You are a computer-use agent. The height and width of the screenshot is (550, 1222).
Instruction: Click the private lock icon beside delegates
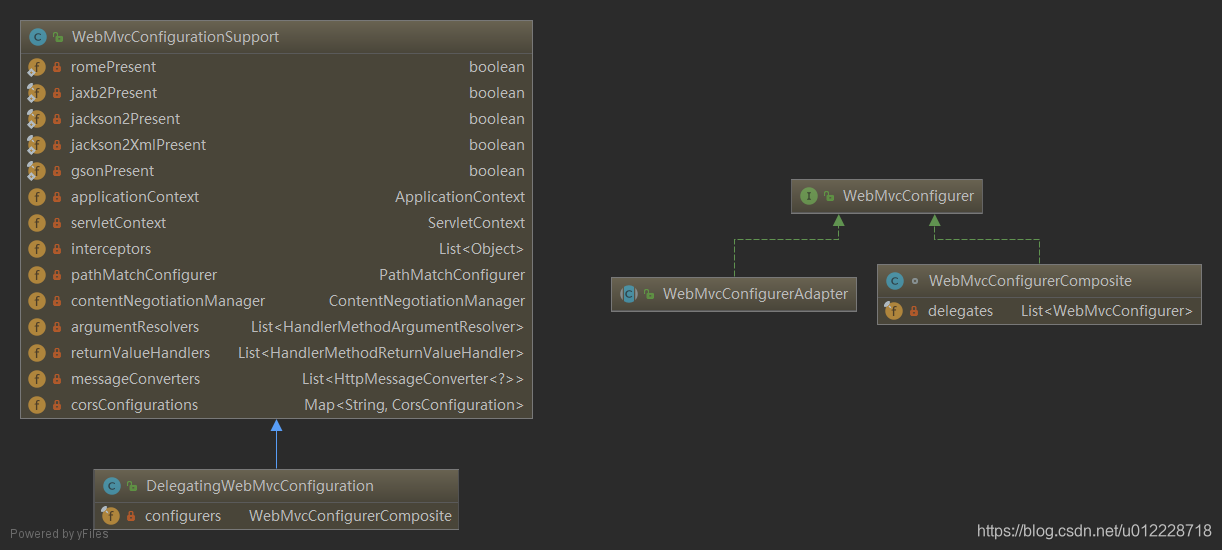coord(914,311)
